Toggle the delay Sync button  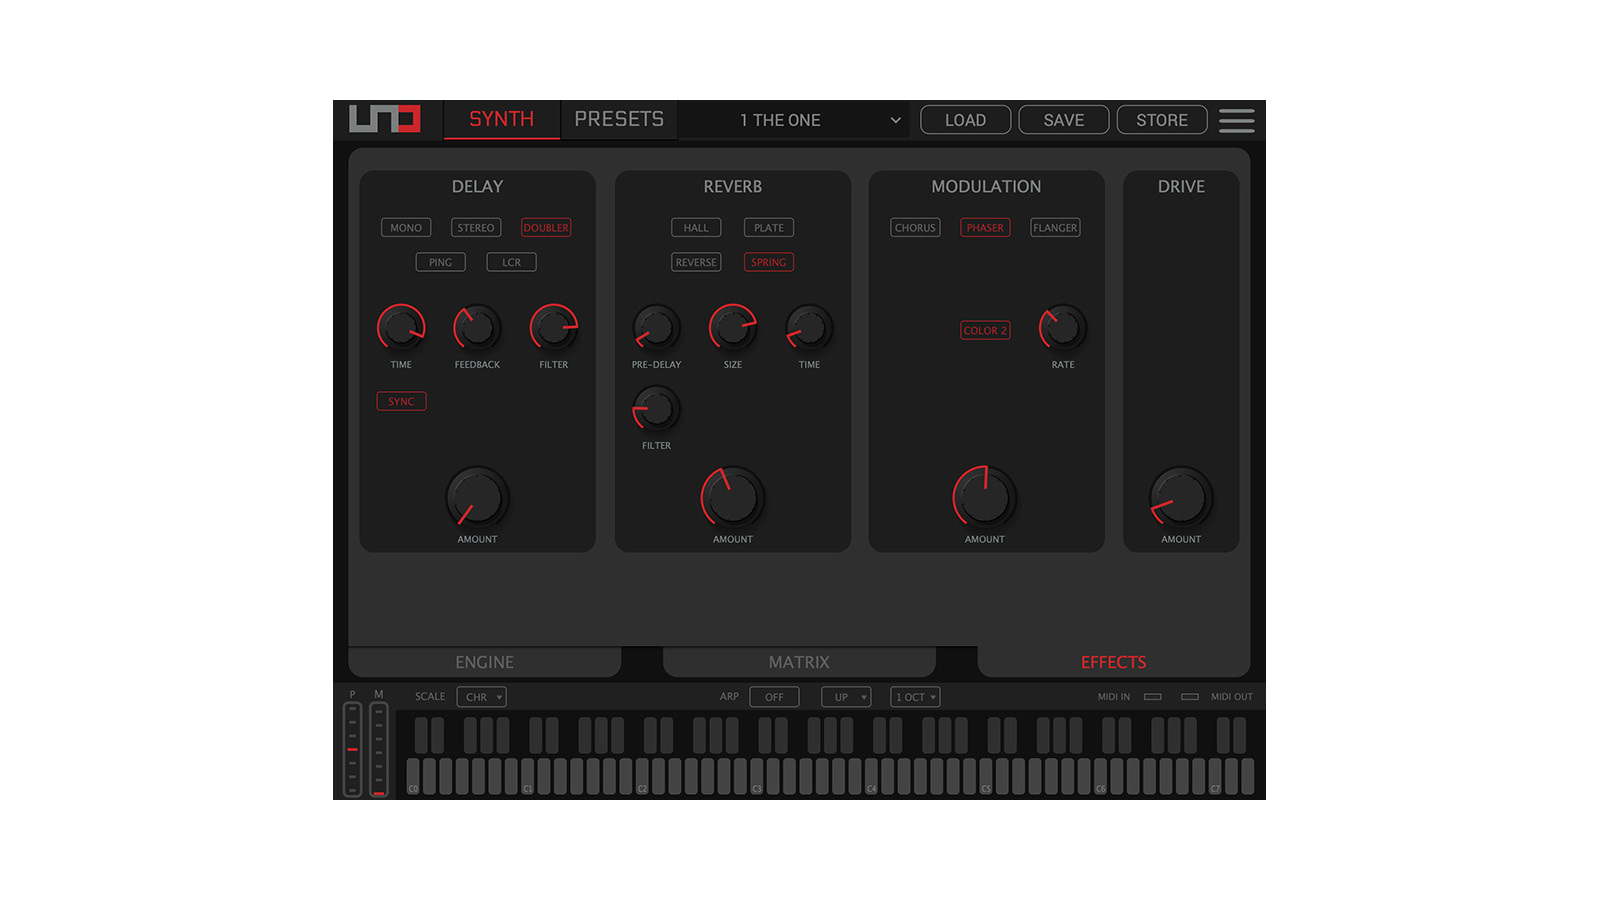(x=401, y=401)
